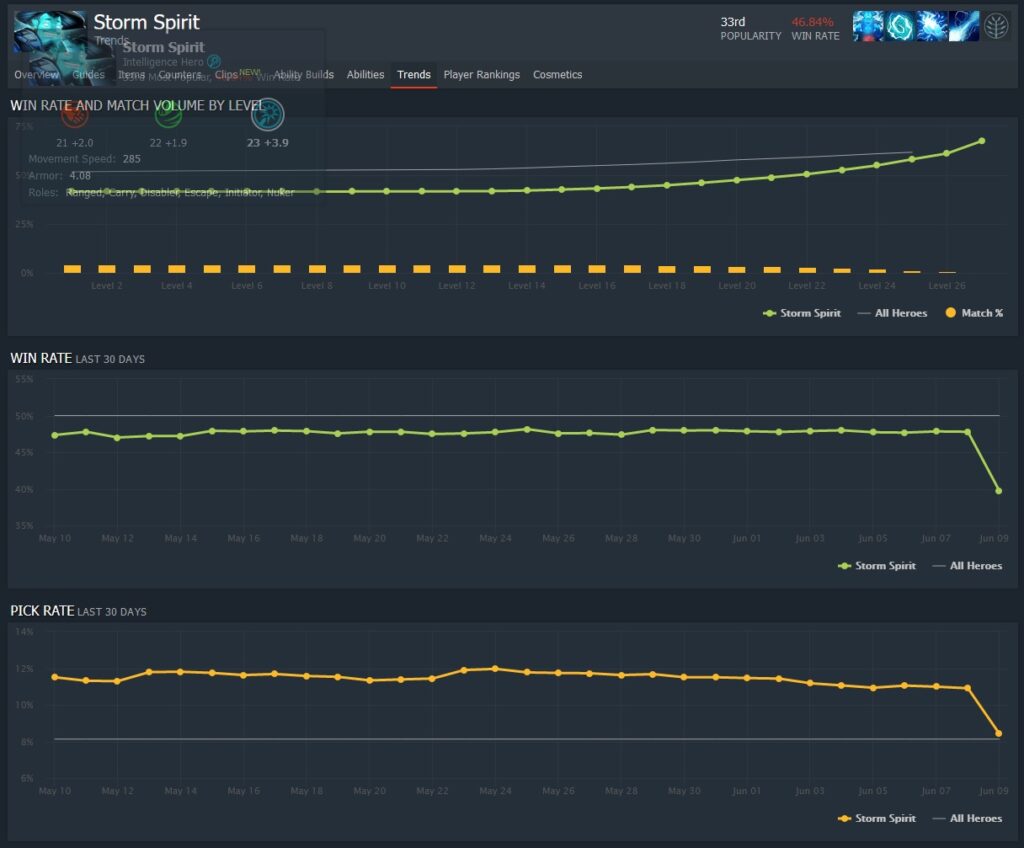Click the Jun 09 pick rate data point
The image size is (1024, 848).
(x=999, y=733)
